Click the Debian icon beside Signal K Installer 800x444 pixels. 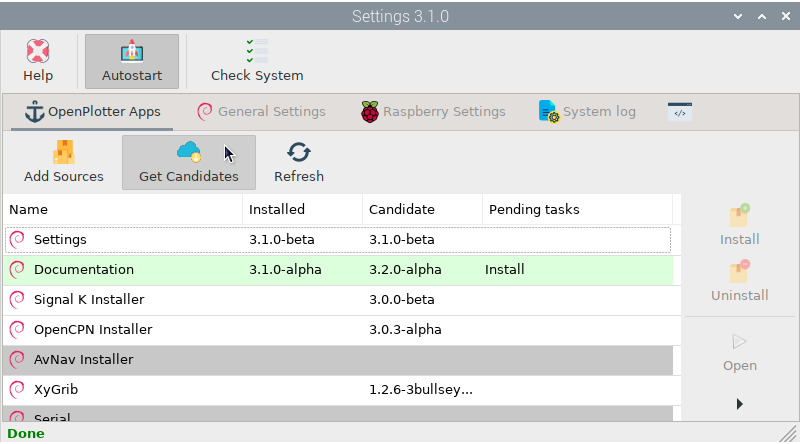(x=17, y=300)
